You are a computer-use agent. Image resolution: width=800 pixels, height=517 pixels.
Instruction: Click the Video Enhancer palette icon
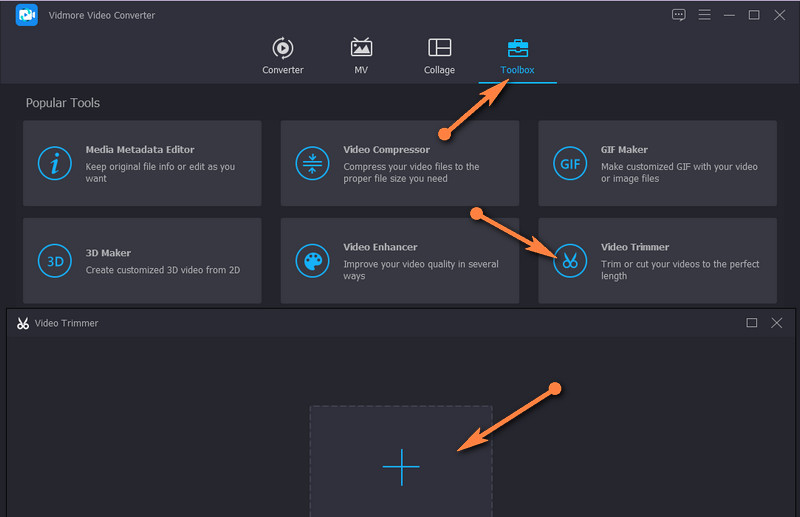[x=312, y=261]
